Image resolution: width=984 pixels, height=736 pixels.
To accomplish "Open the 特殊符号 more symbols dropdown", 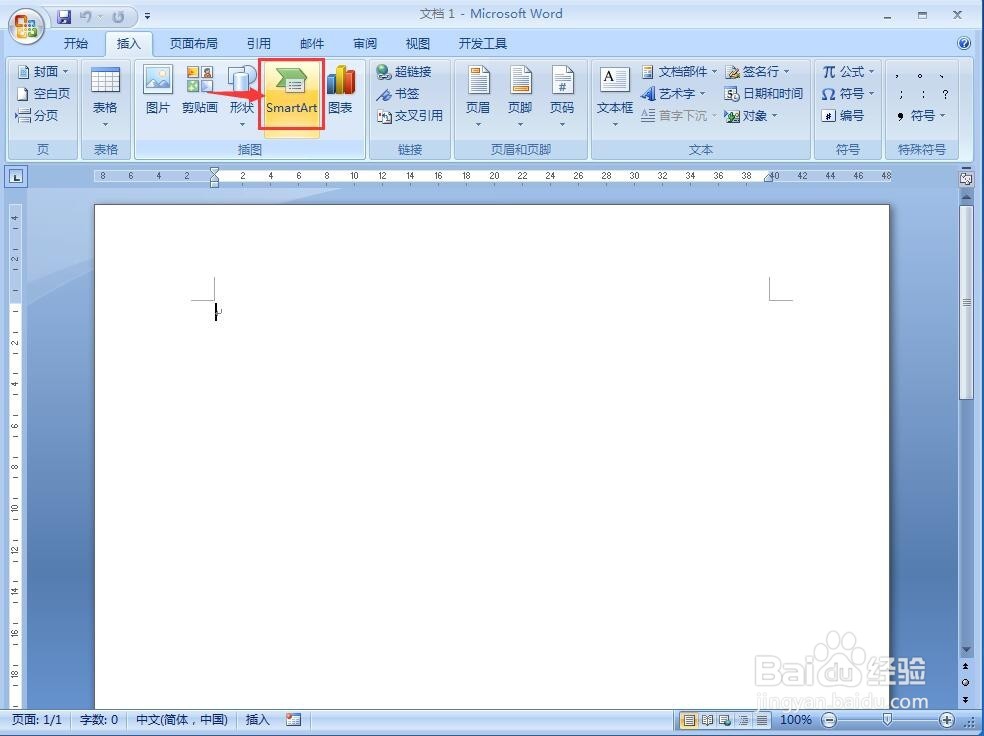I will click(921, 115).
